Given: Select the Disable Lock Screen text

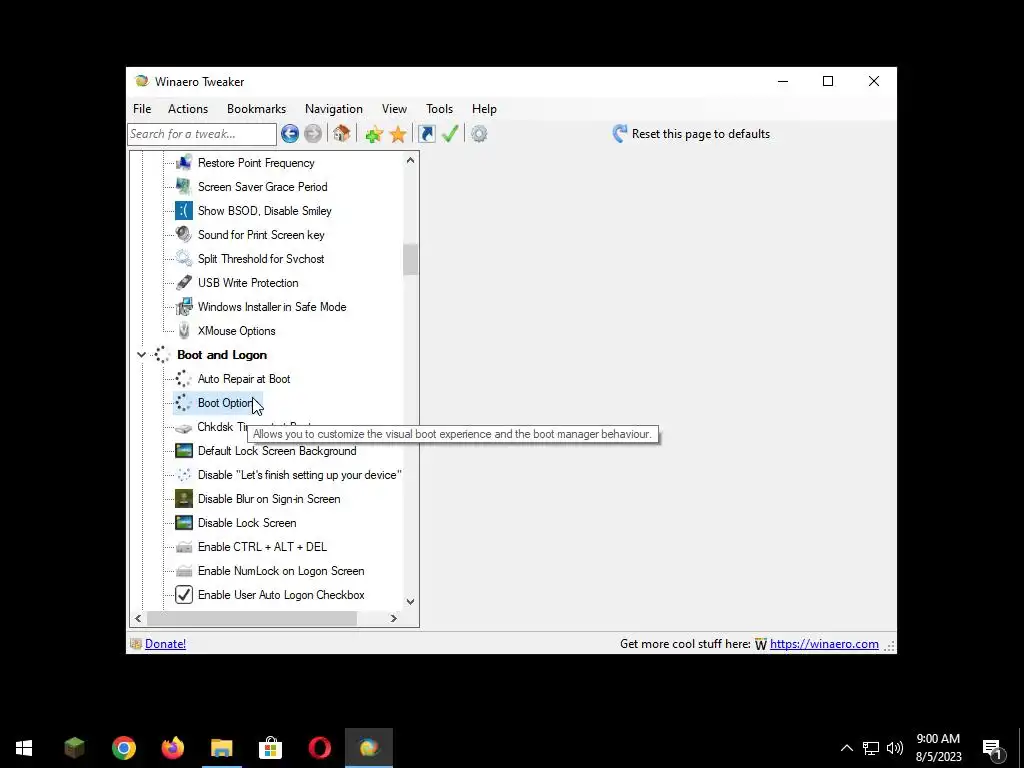Looking at the screenshot, I should [247, 523].
